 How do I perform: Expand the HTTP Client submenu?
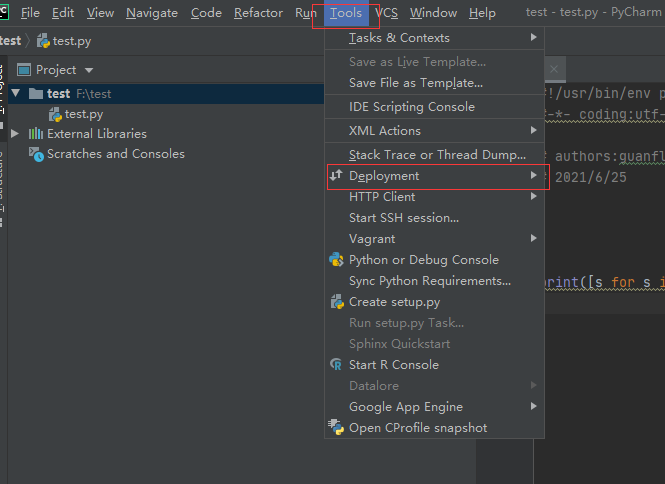[434, 197]
